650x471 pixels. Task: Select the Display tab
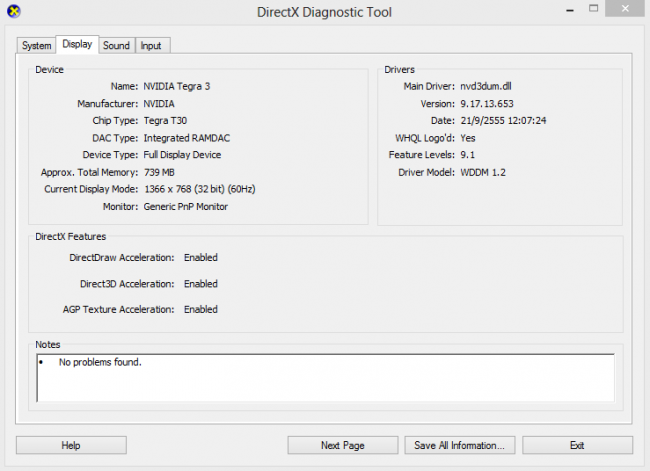coord(77,44)
